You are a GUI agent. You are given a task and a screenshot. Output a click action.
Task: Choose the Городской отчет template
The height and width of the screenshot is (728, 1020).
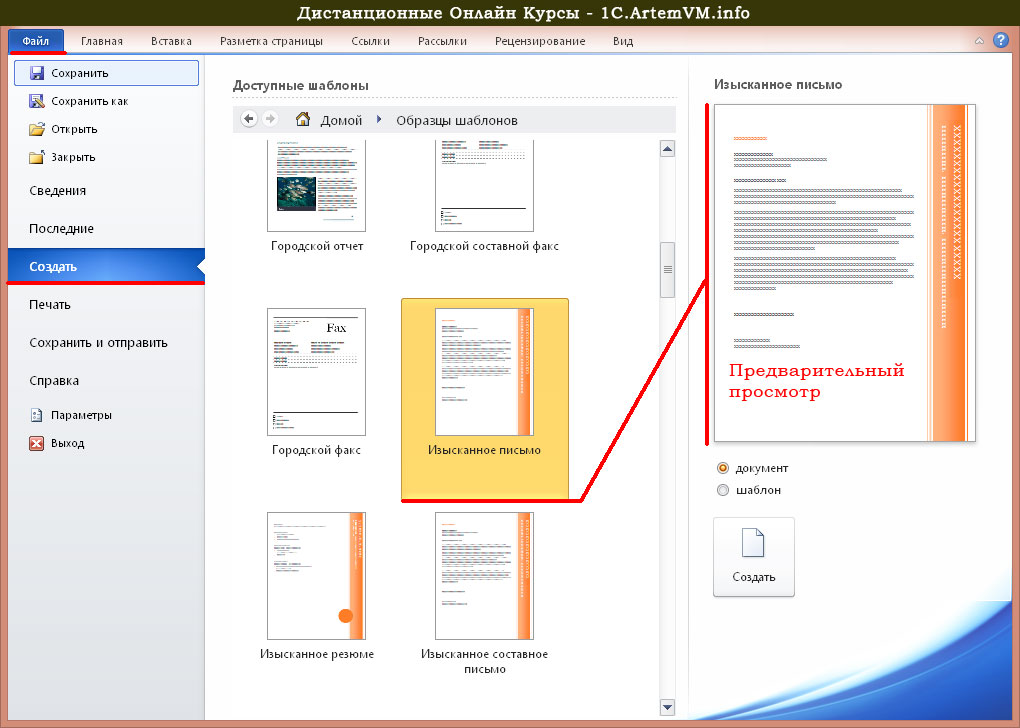(317, 196)
